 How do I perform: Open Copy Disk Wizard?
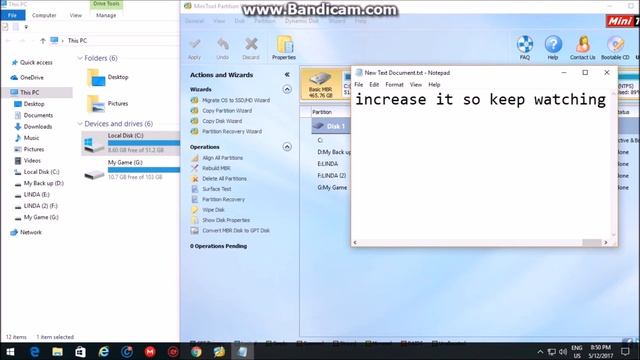(x=216, y=121)
